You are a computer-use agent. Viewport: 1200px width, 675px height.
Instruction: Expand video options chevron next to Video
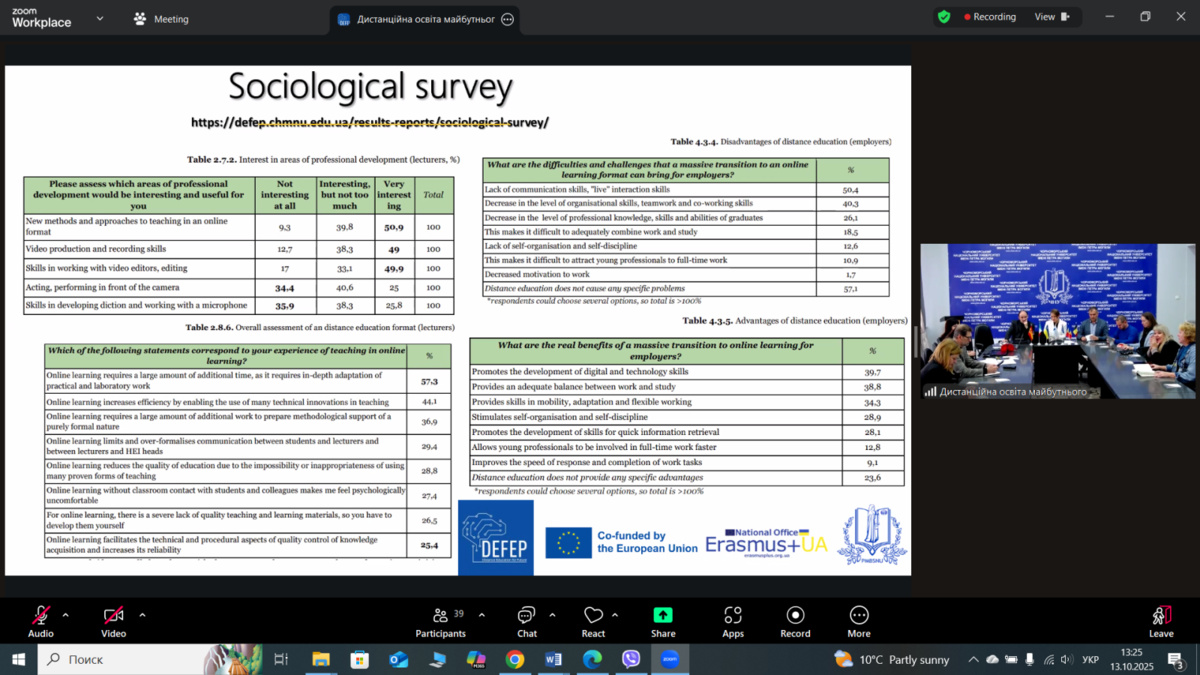tap(142, 615)
